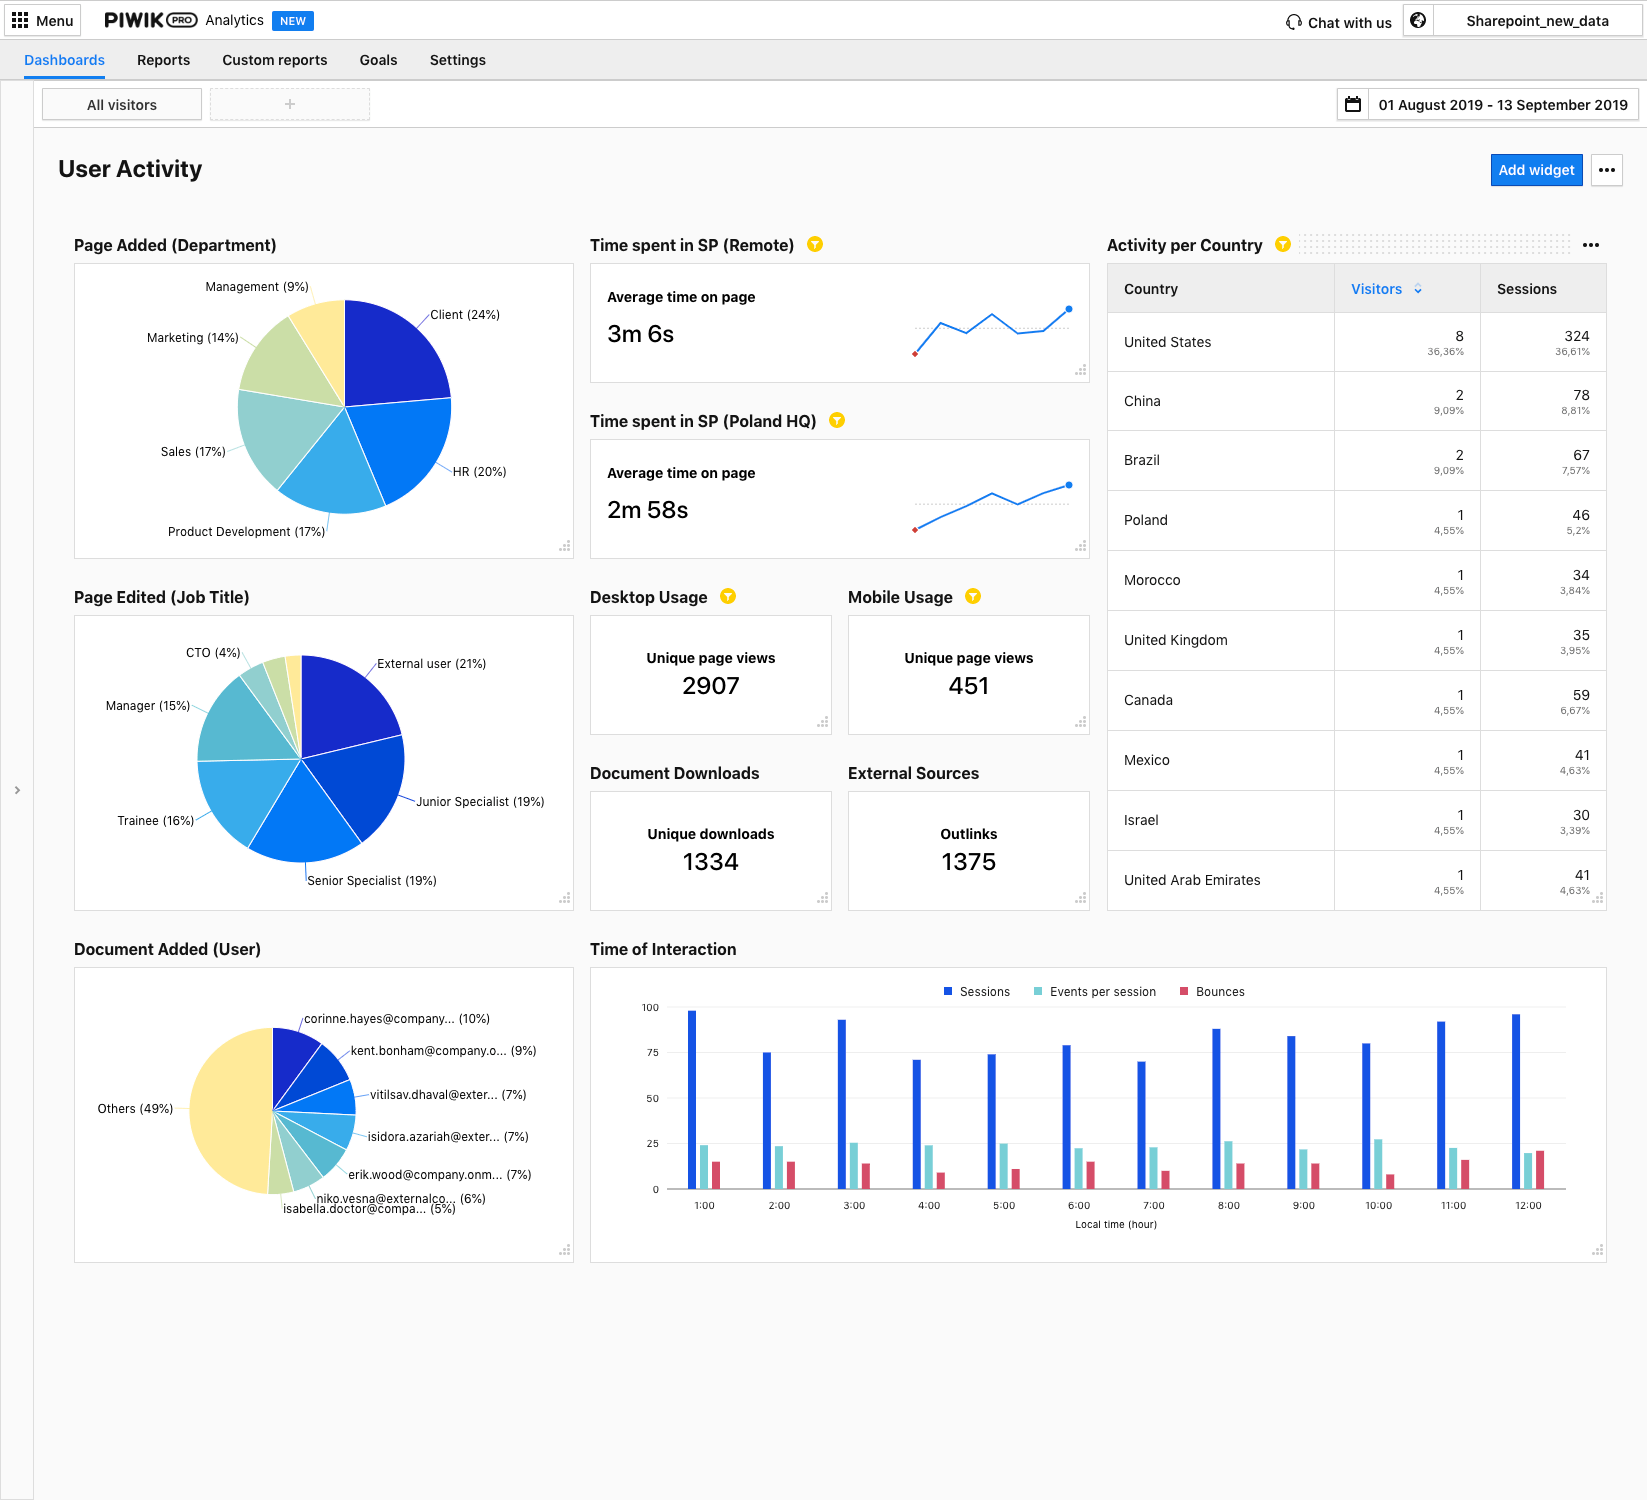Click the United States row
This screenshot has height=1500, width=1647.
pyautogui.click(x=1356, y=342)
